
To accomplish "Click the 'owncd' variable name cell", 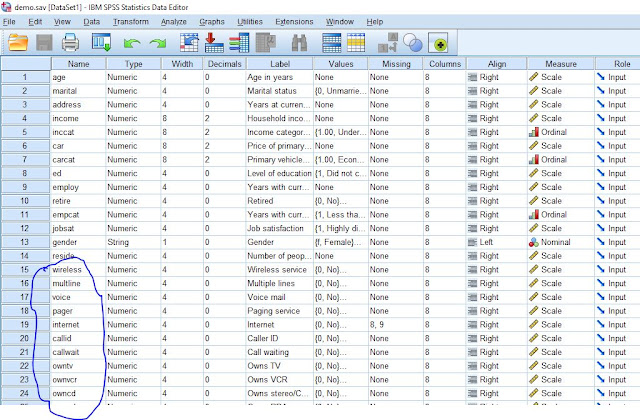I will pos(78,393).
